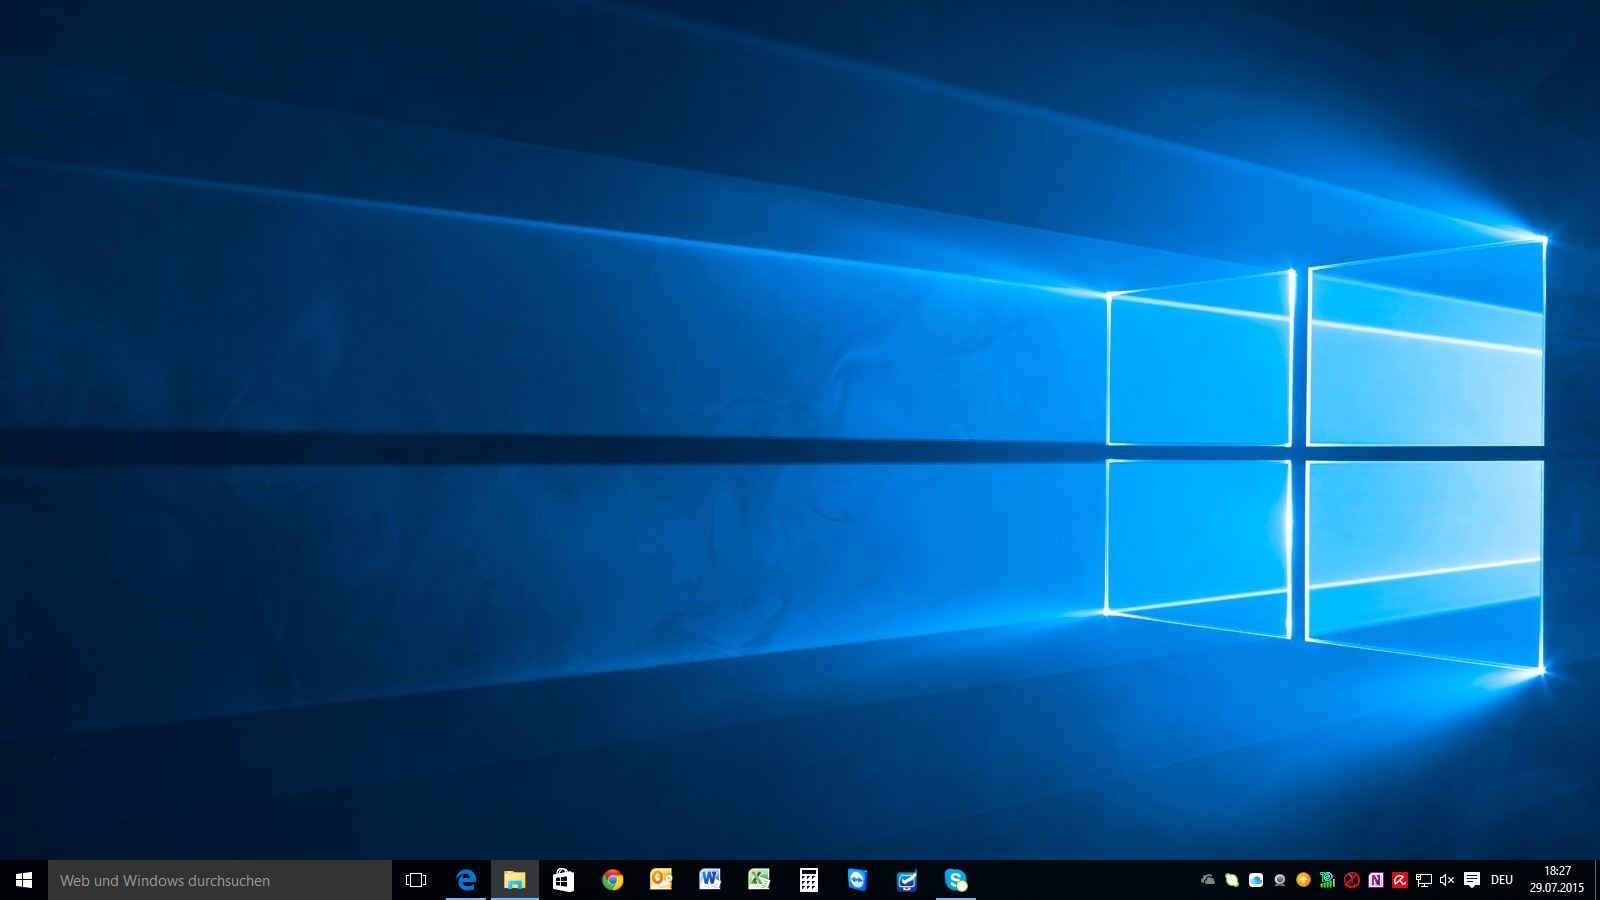
Task: Click the muted volume speaker icon
Action: click(x=1447, y=880)
